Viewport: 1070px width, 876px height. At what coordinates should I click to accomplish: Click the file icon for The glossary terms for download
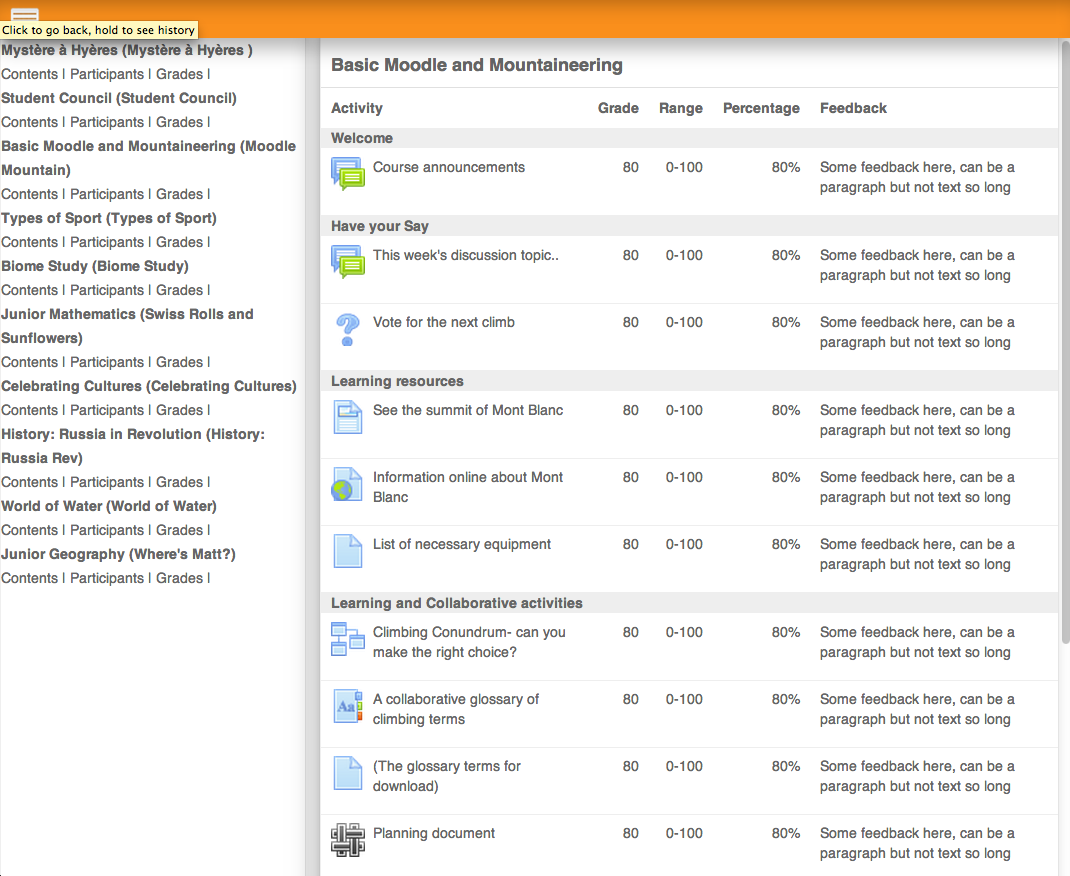coord(348,772)
